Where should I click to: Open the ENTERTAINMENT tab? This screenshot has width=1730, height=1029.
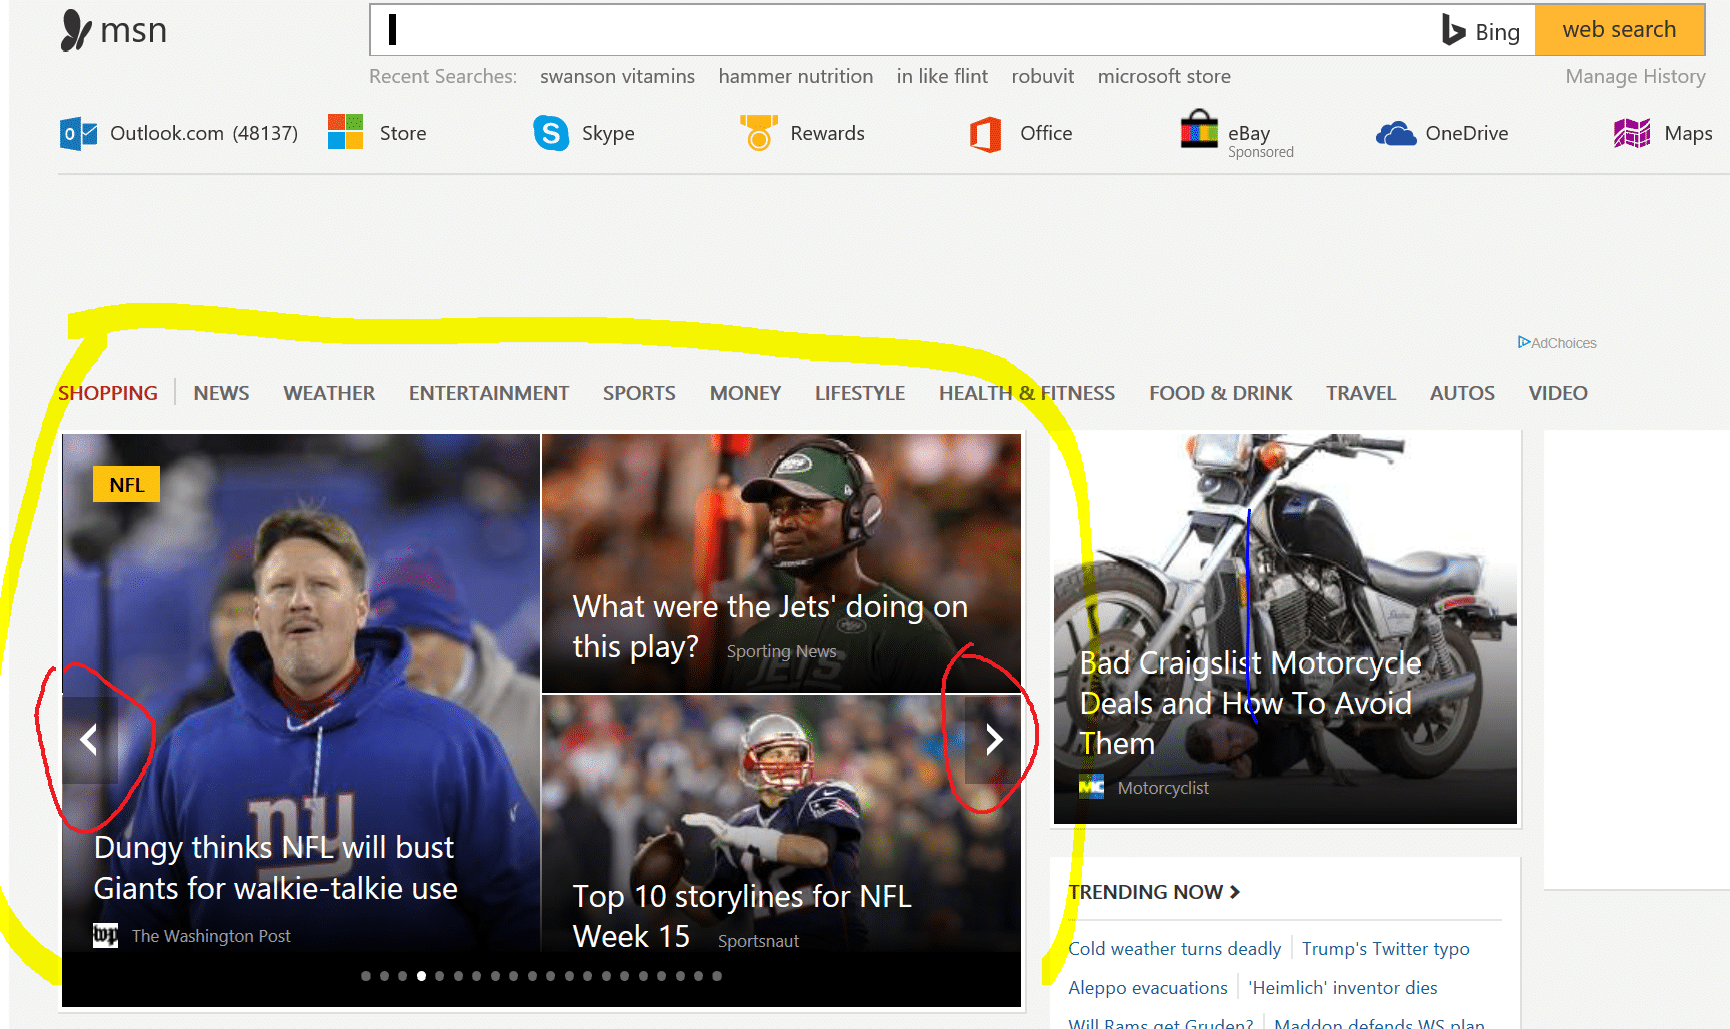point(488,393)
